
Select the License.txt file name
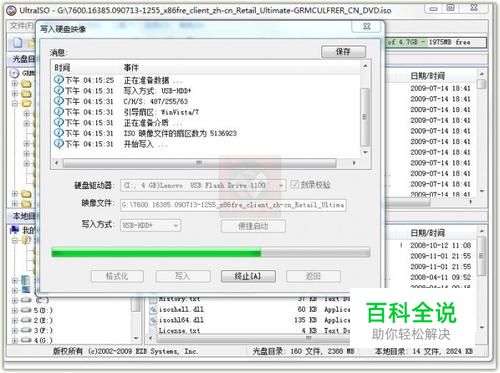click(x=179, y=331)
